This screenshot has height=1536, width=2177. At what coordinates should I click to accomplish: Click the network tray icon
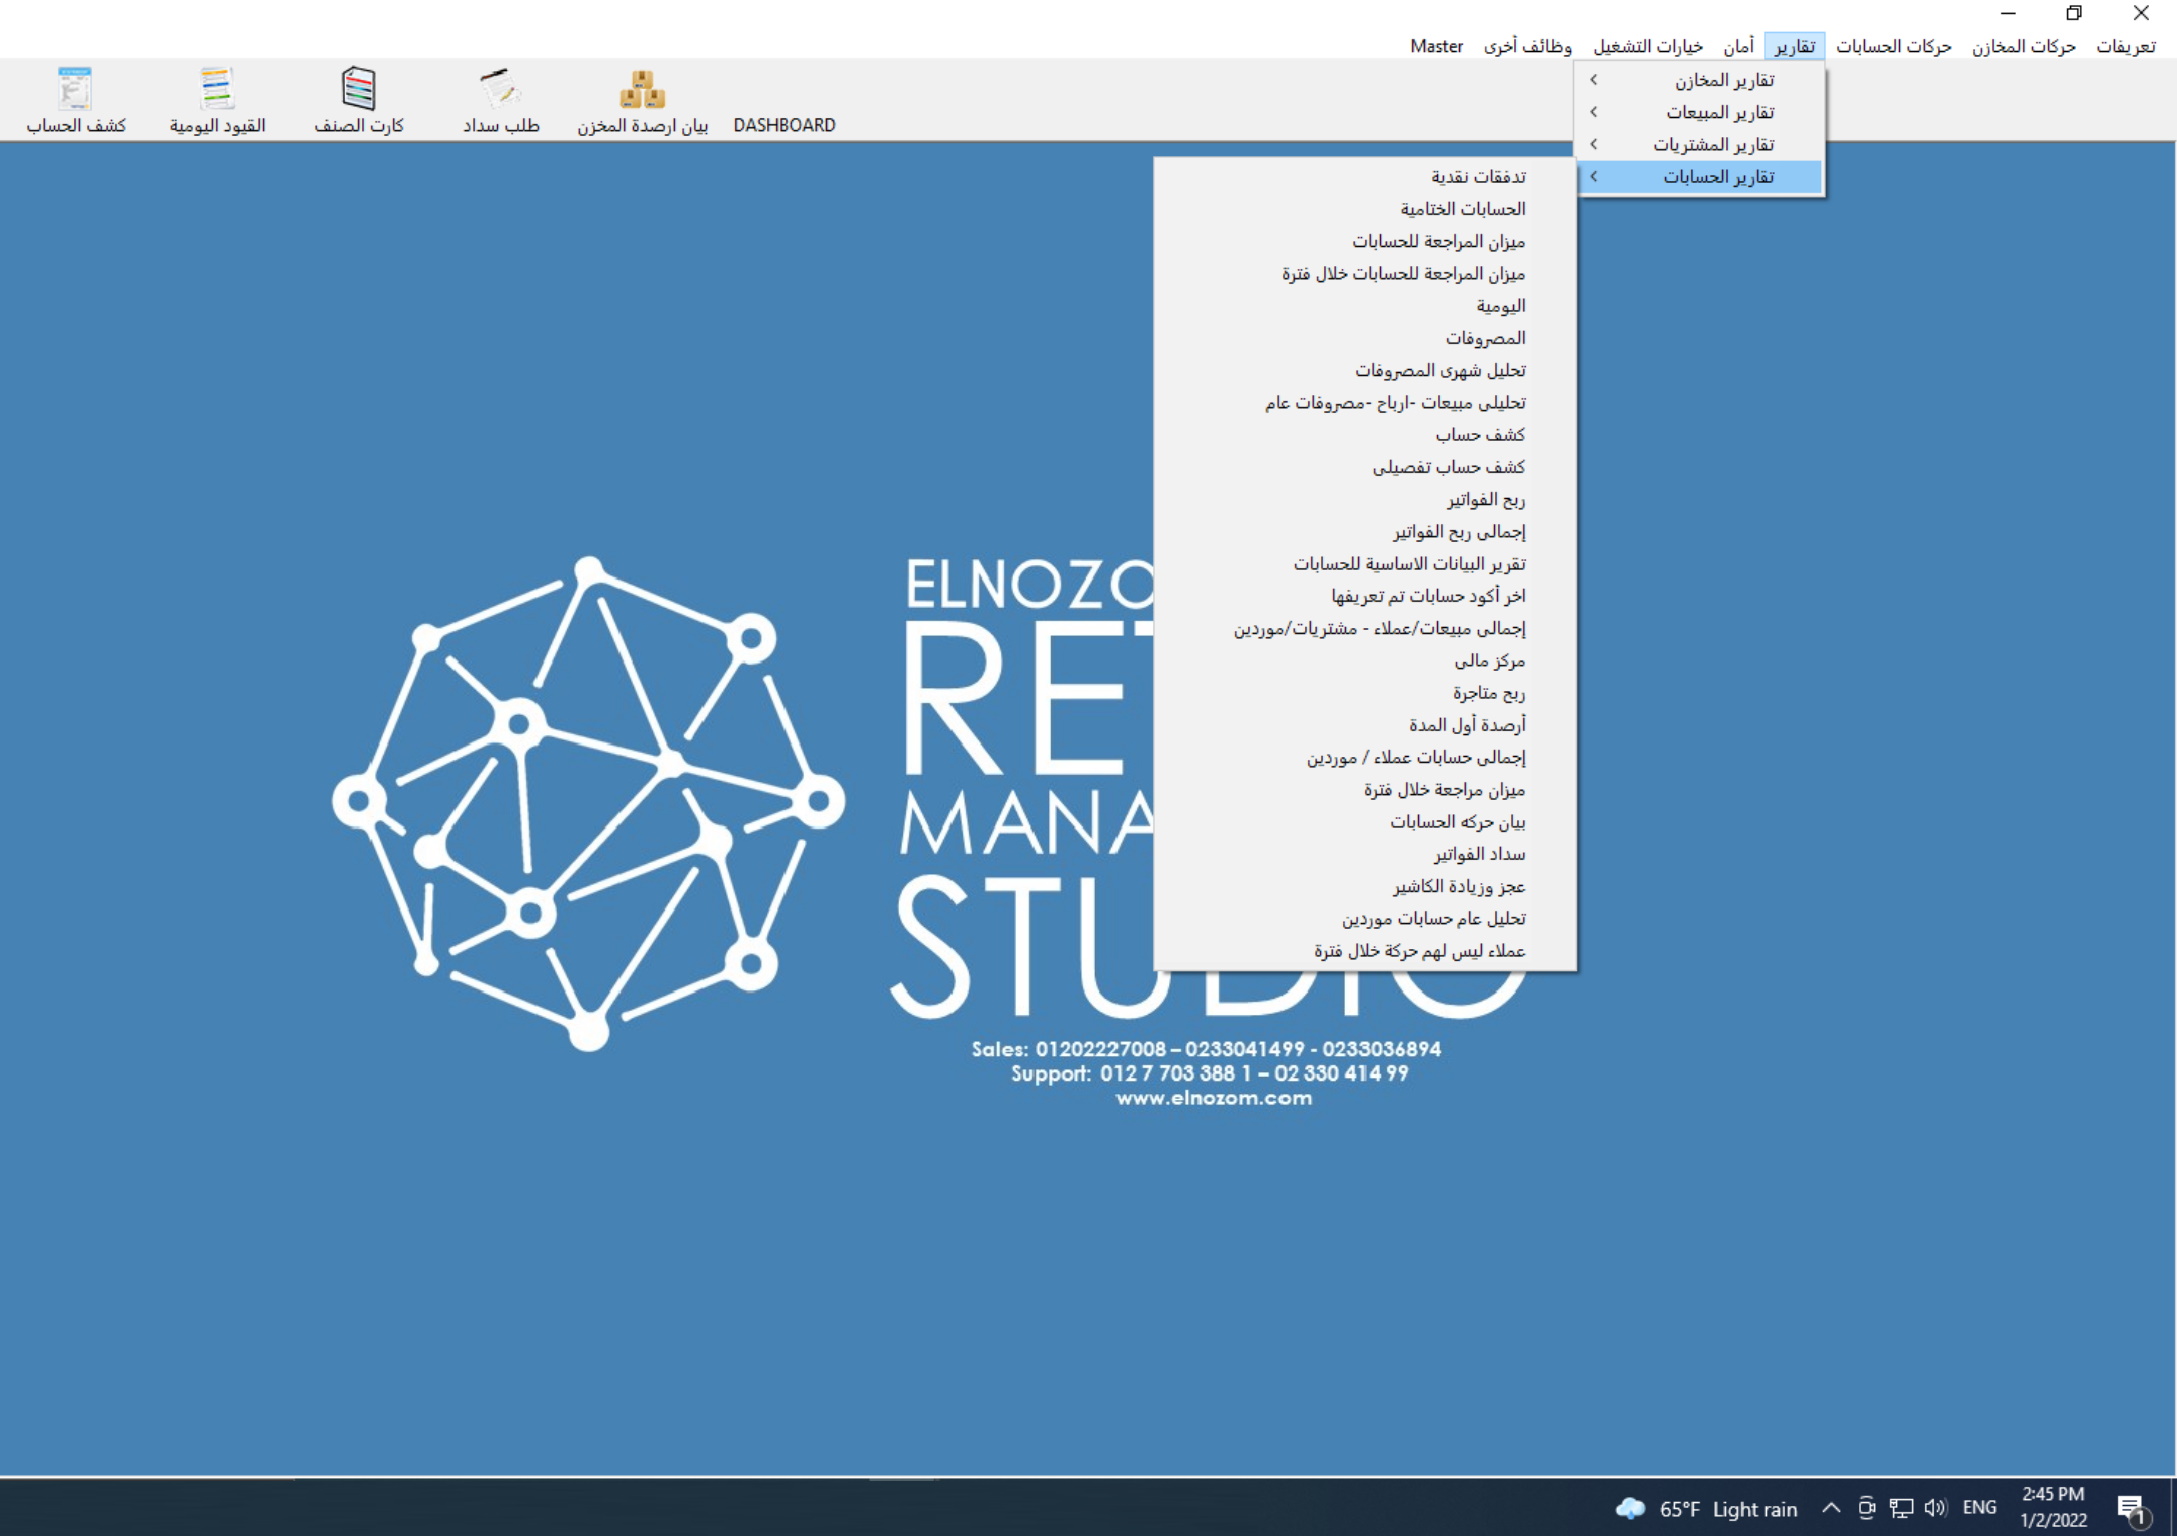[x=1901, y=1508]
